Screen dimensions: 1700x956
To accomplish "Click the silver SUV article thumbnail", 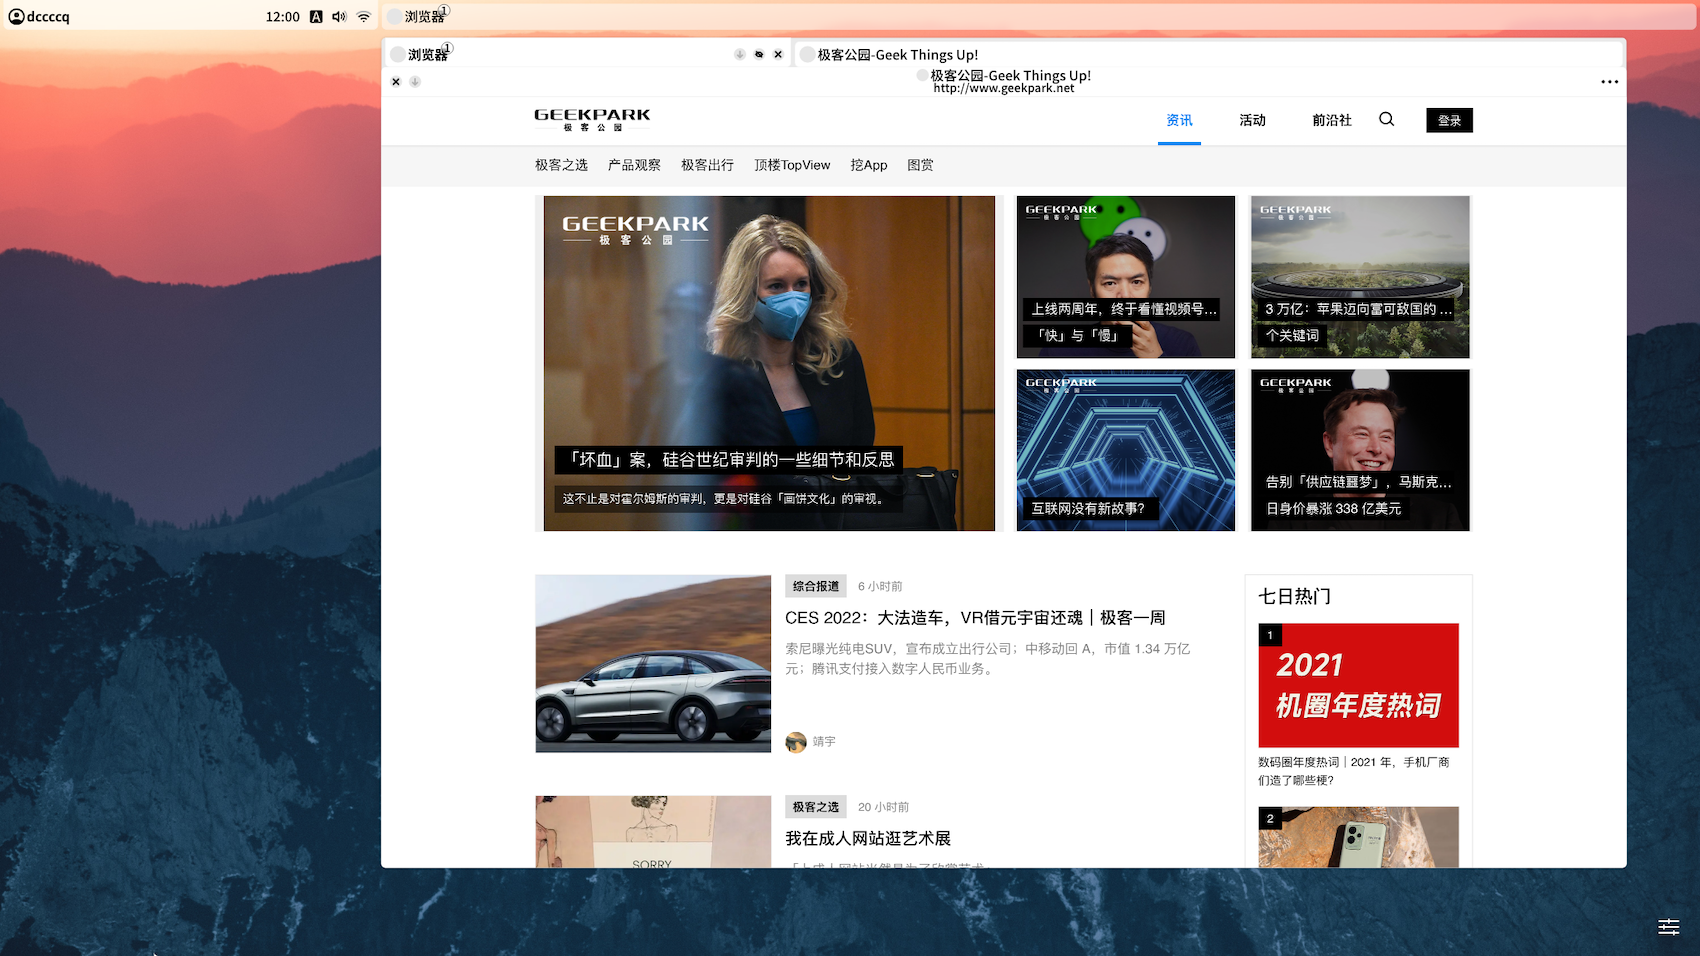I will point(653,663).
